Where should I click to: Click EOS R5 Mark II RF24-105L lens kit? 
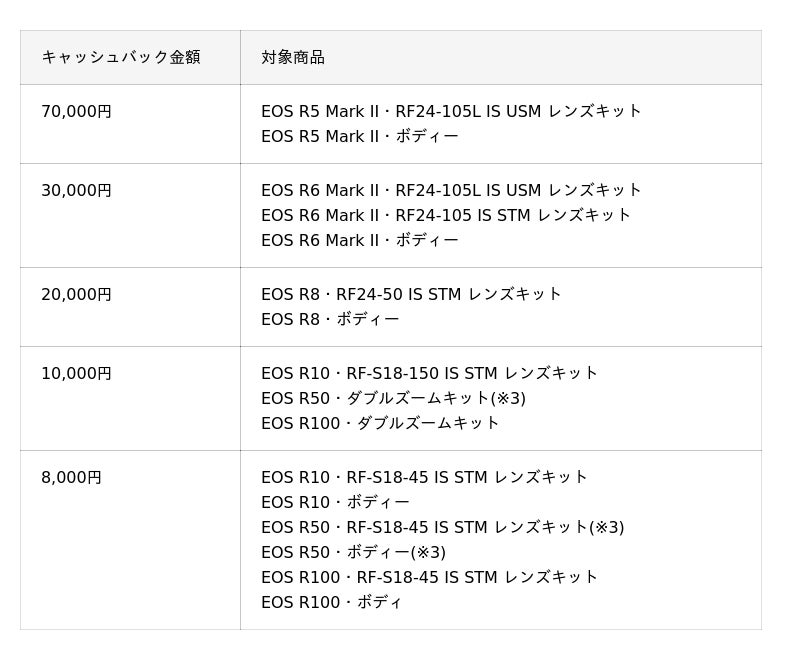[x=451, y=111]
